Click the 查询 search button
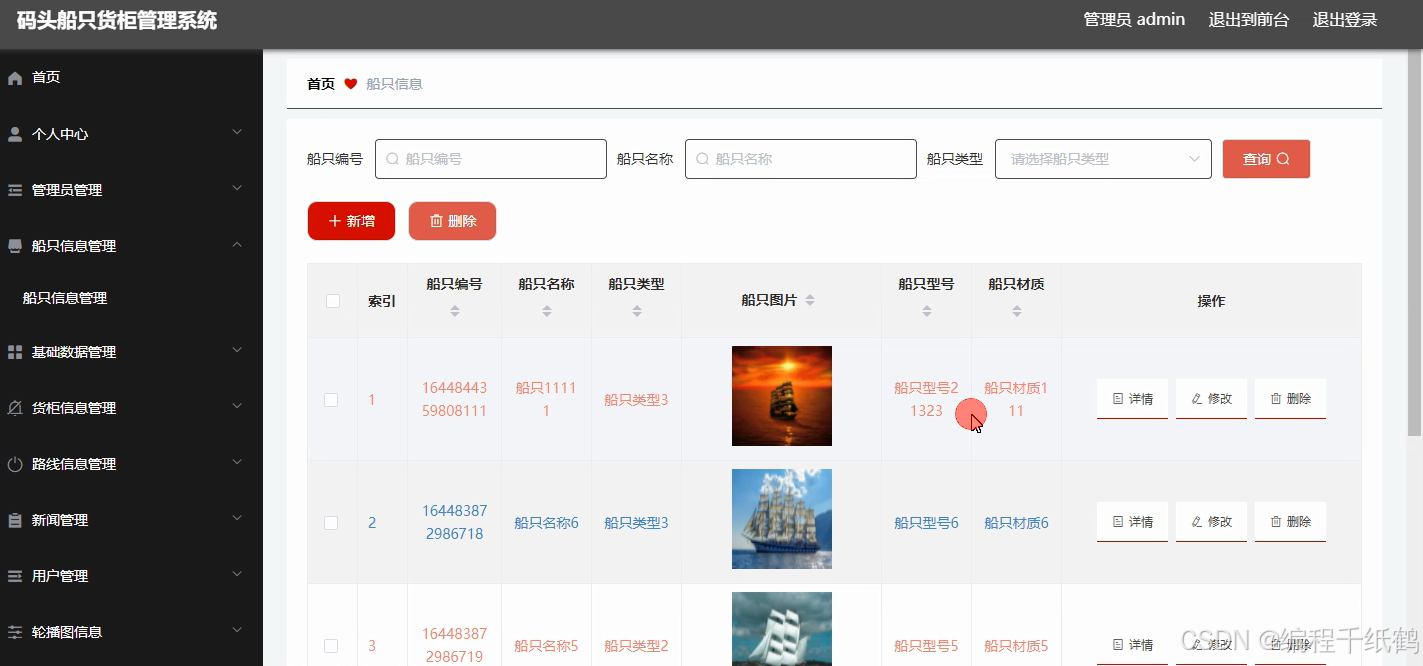The width and height of the screenshot is (1423, 666). pos(1266,159)
